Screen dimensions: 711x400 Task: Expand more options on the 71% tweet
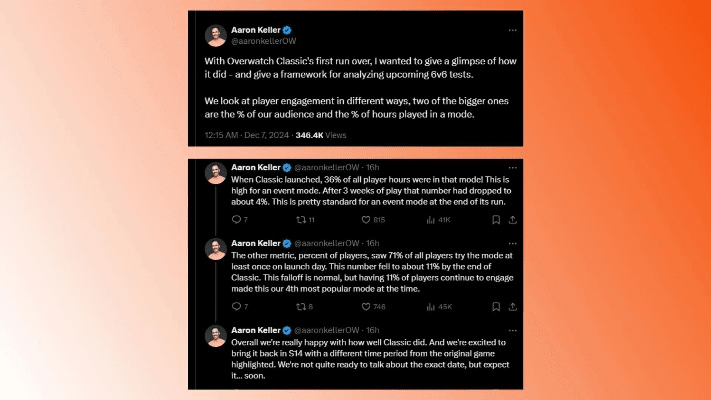pyautogui.click(x=512, y=243)
